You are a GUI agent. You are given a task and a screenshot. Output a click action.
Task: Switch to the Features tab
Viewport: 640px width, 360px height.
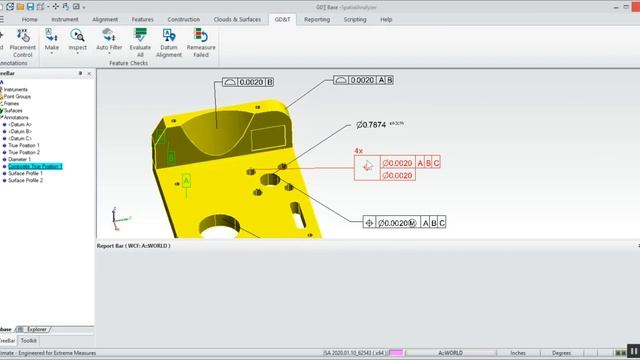click(142, 19)
